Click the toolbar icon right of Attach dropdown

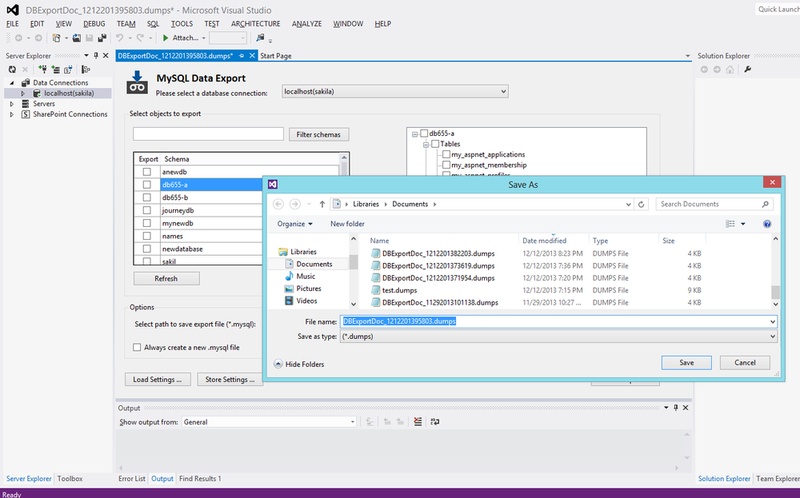click(260, 38)
